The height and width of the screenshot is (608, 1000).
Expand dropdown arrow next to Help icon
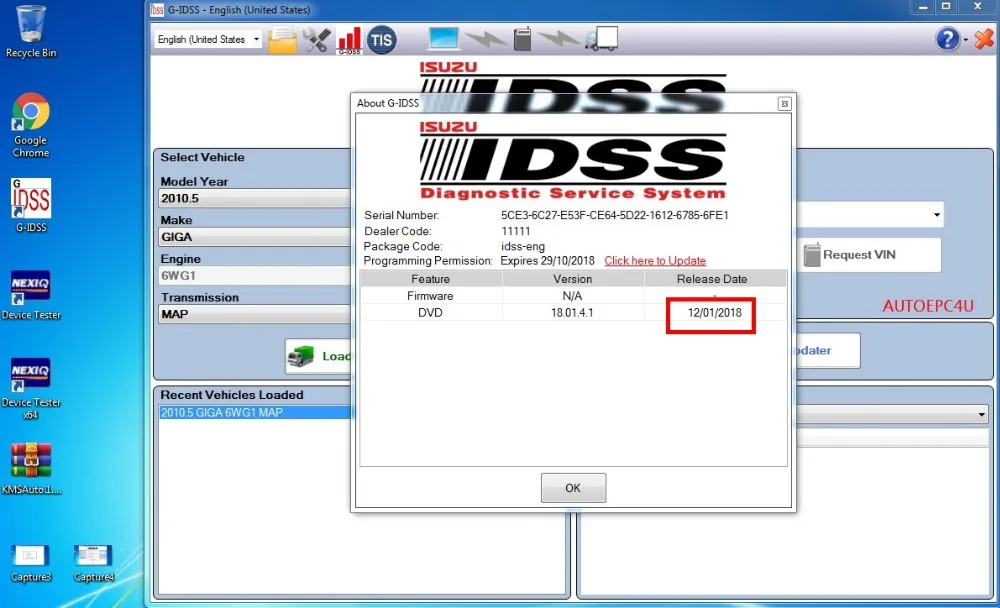pyautogui.click(x=966, y=40)
